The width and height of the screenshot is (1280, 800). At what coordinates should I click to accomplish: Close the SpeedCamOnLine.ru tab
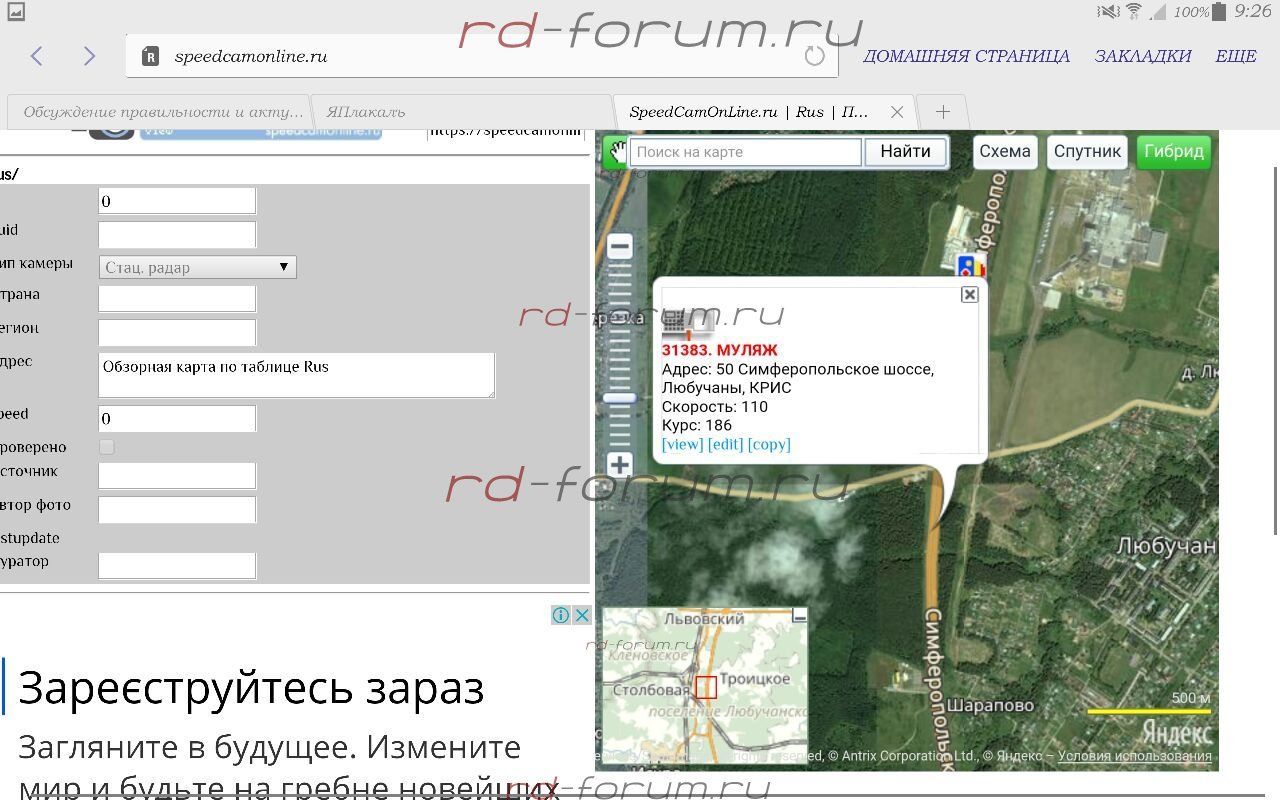897,112
